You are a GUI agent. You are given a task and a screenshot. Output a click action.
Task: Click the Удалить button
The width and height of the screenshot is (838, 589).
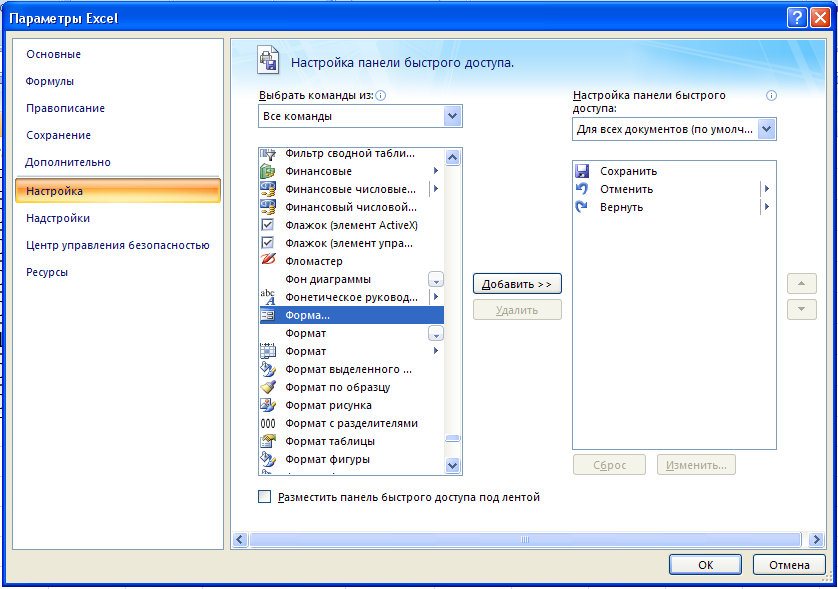pyautogui.click(x=517, y=310)
